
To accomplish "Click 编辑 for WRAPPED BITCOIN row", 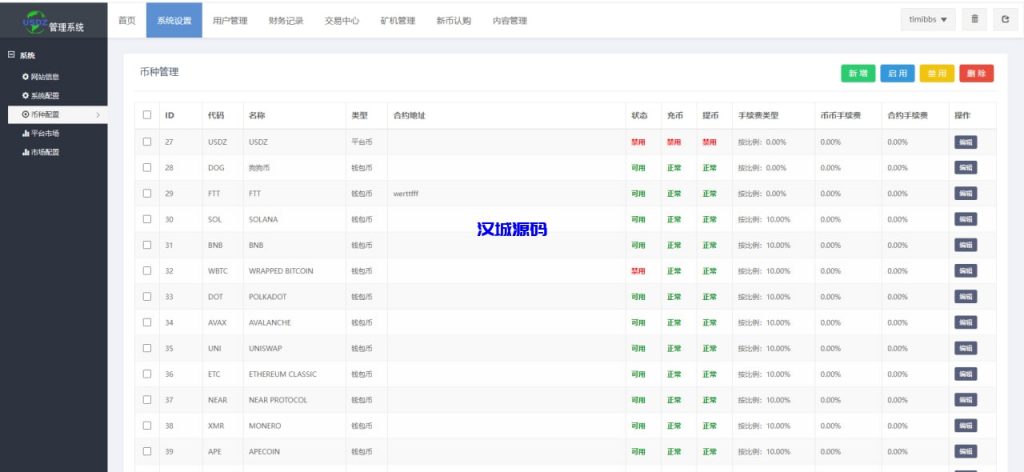I will click(x=965, y=271).
